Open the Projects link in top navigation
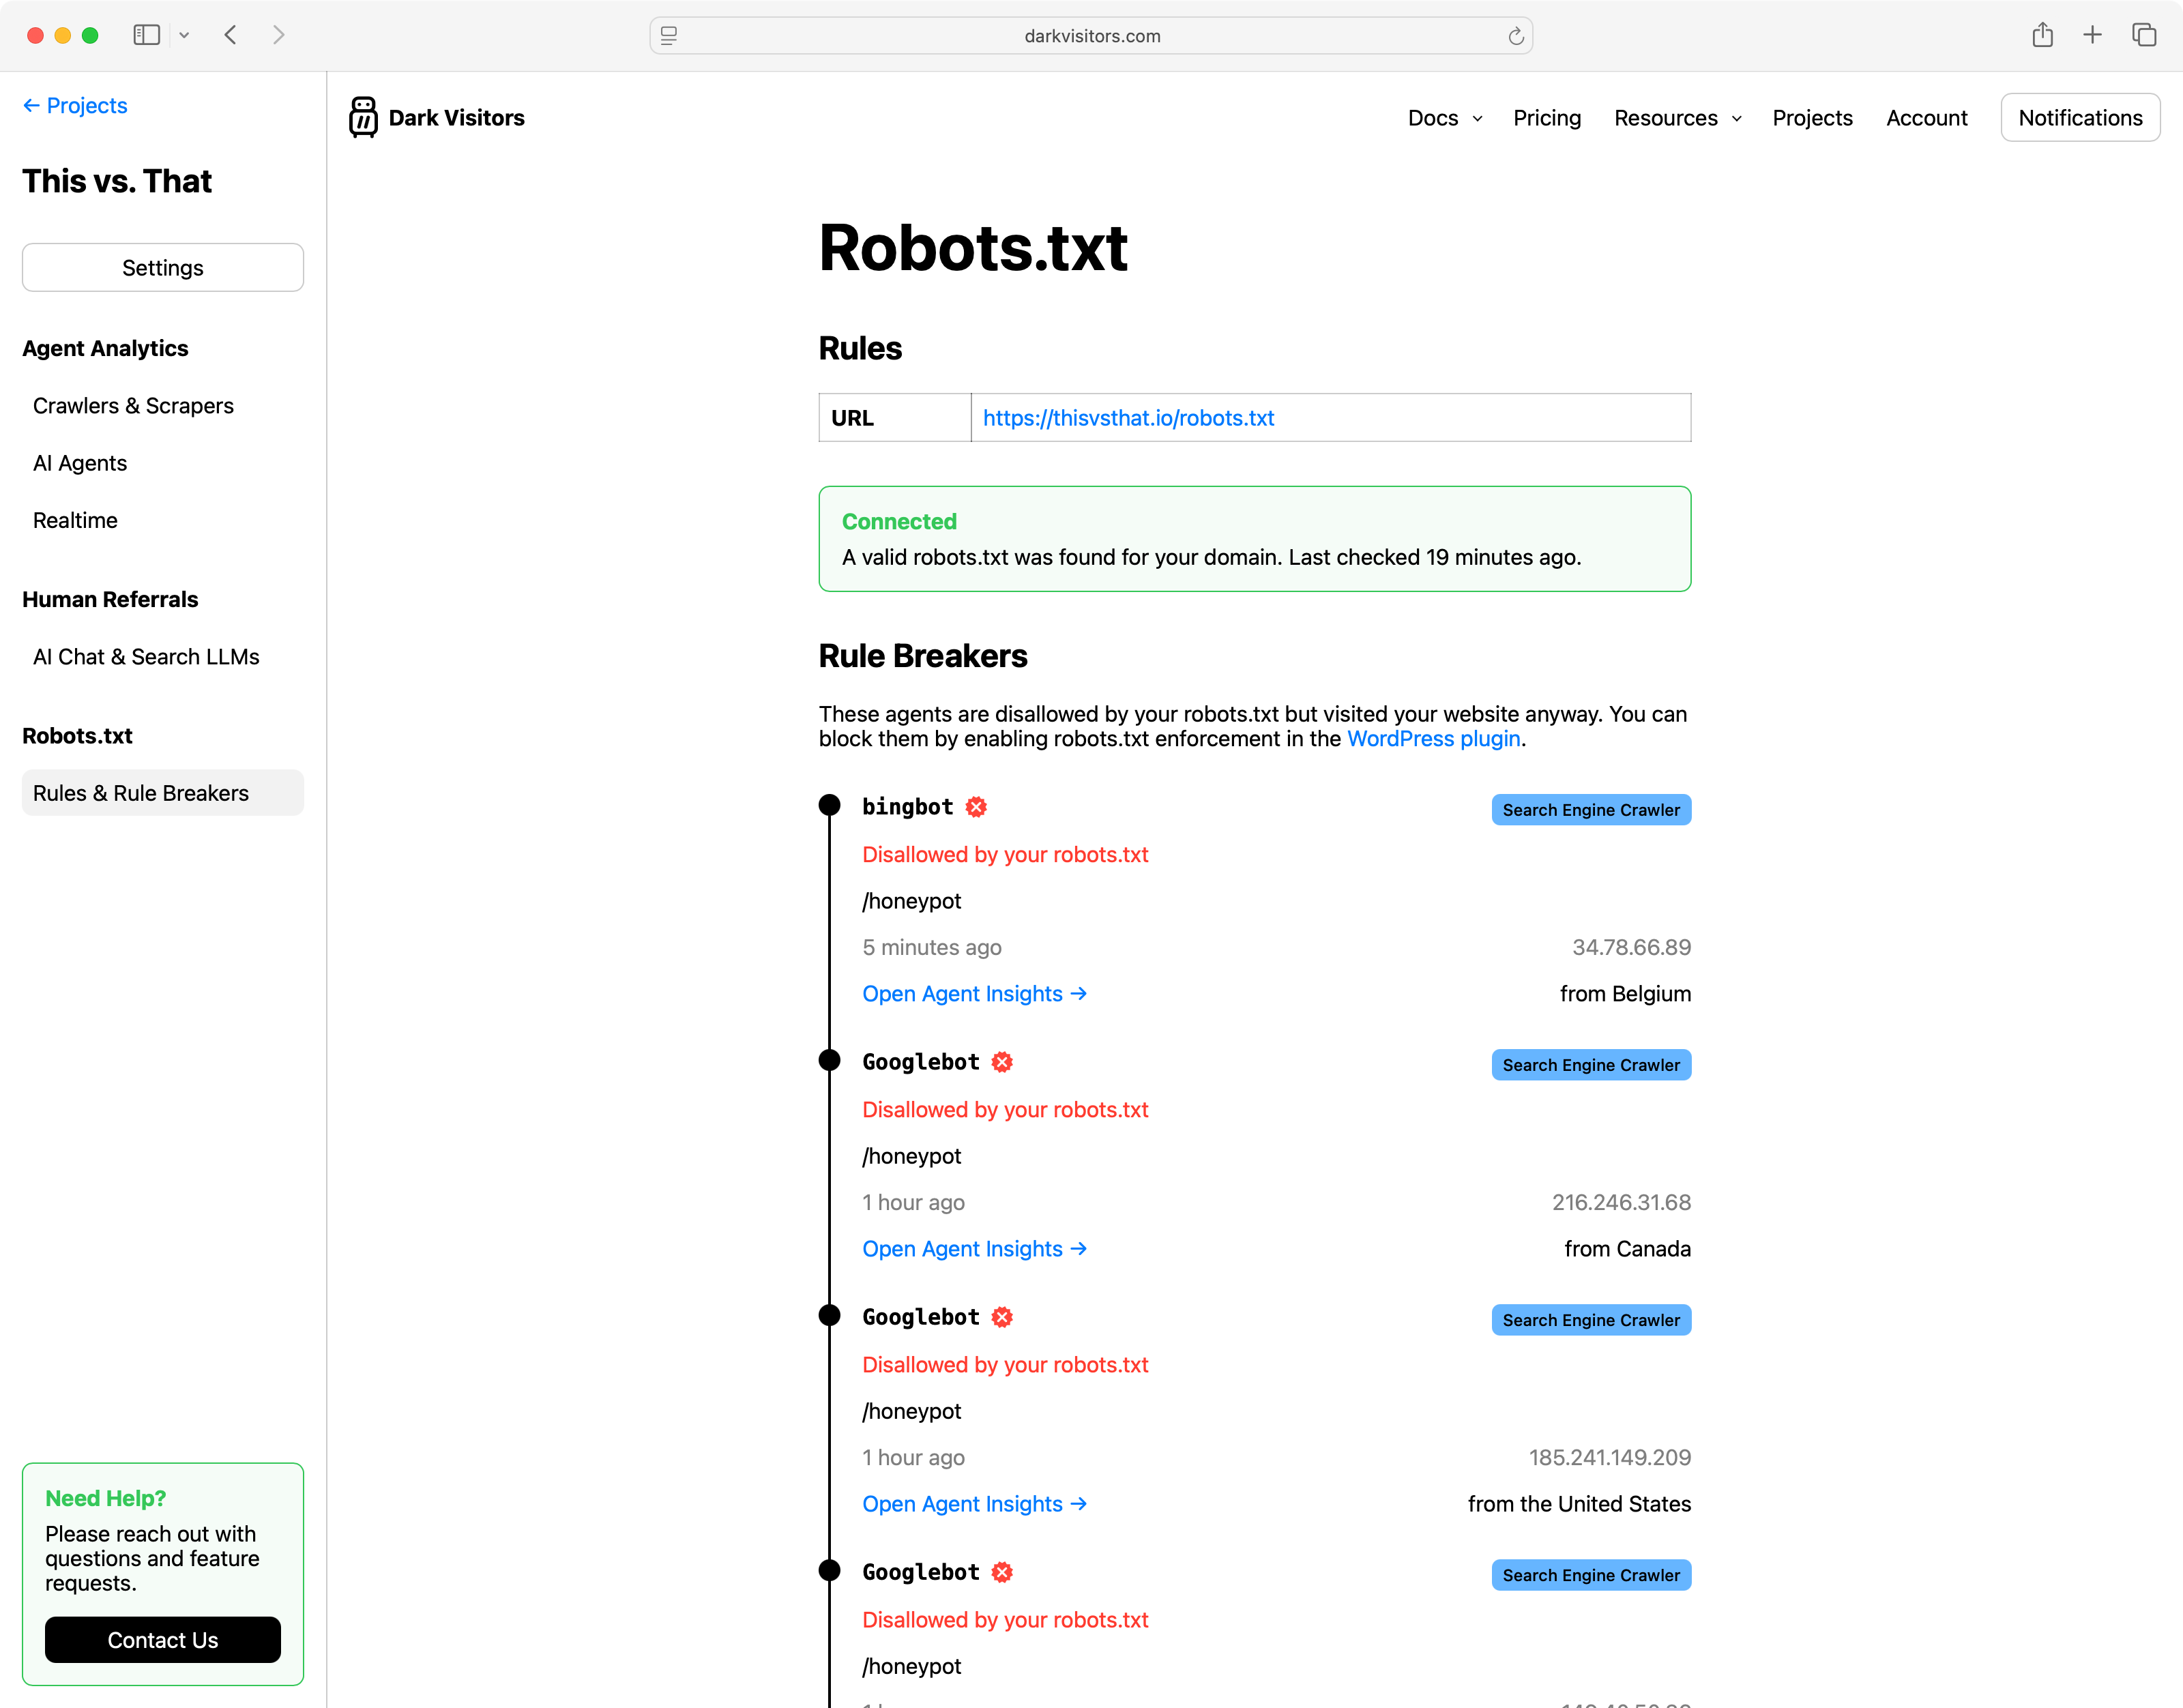Screen dimensions: 2183x1708 pyautogui.click(x=1812, y=118)
